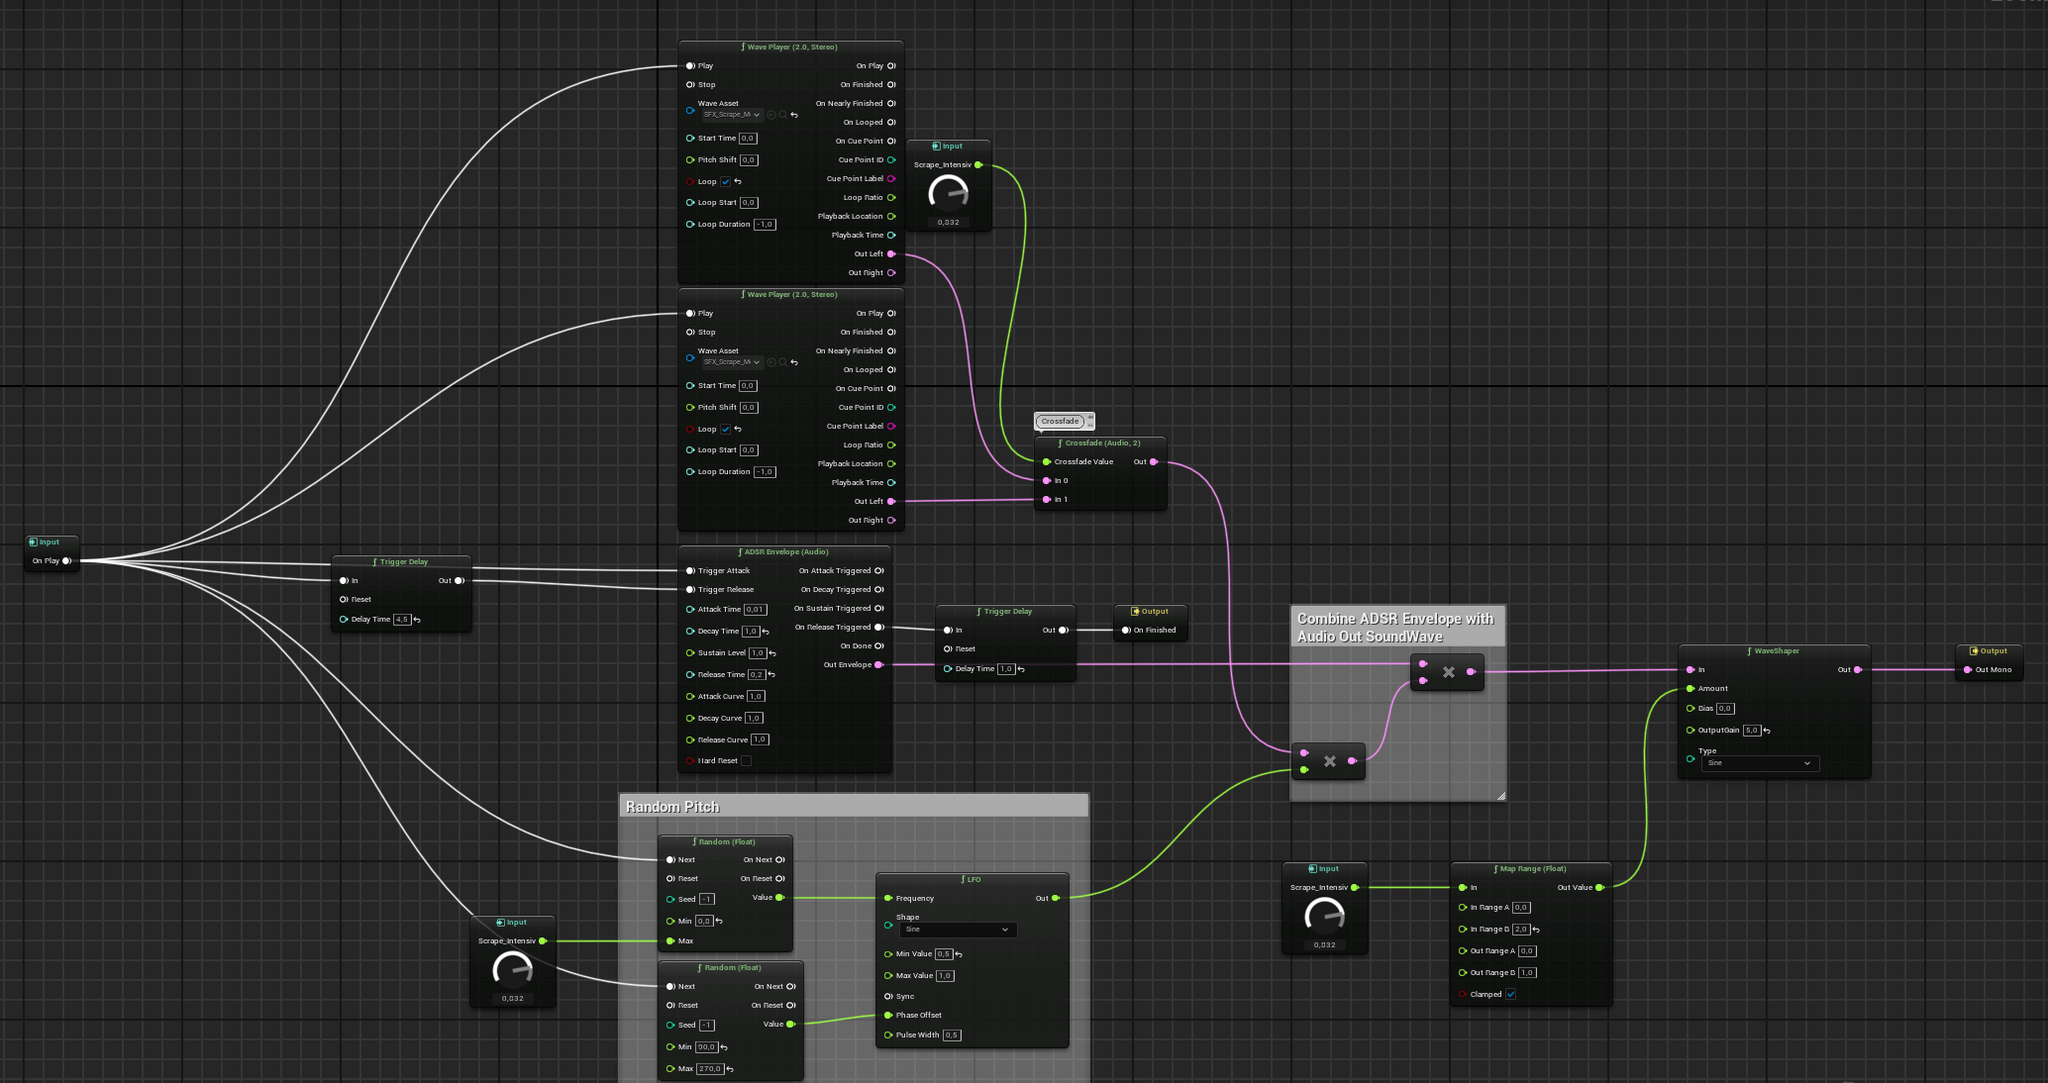Enable Hard Reset on ADSR Envelope
Image resolution: width=2048 pixels, height=1083 pixels.
[x=746, y=761]
